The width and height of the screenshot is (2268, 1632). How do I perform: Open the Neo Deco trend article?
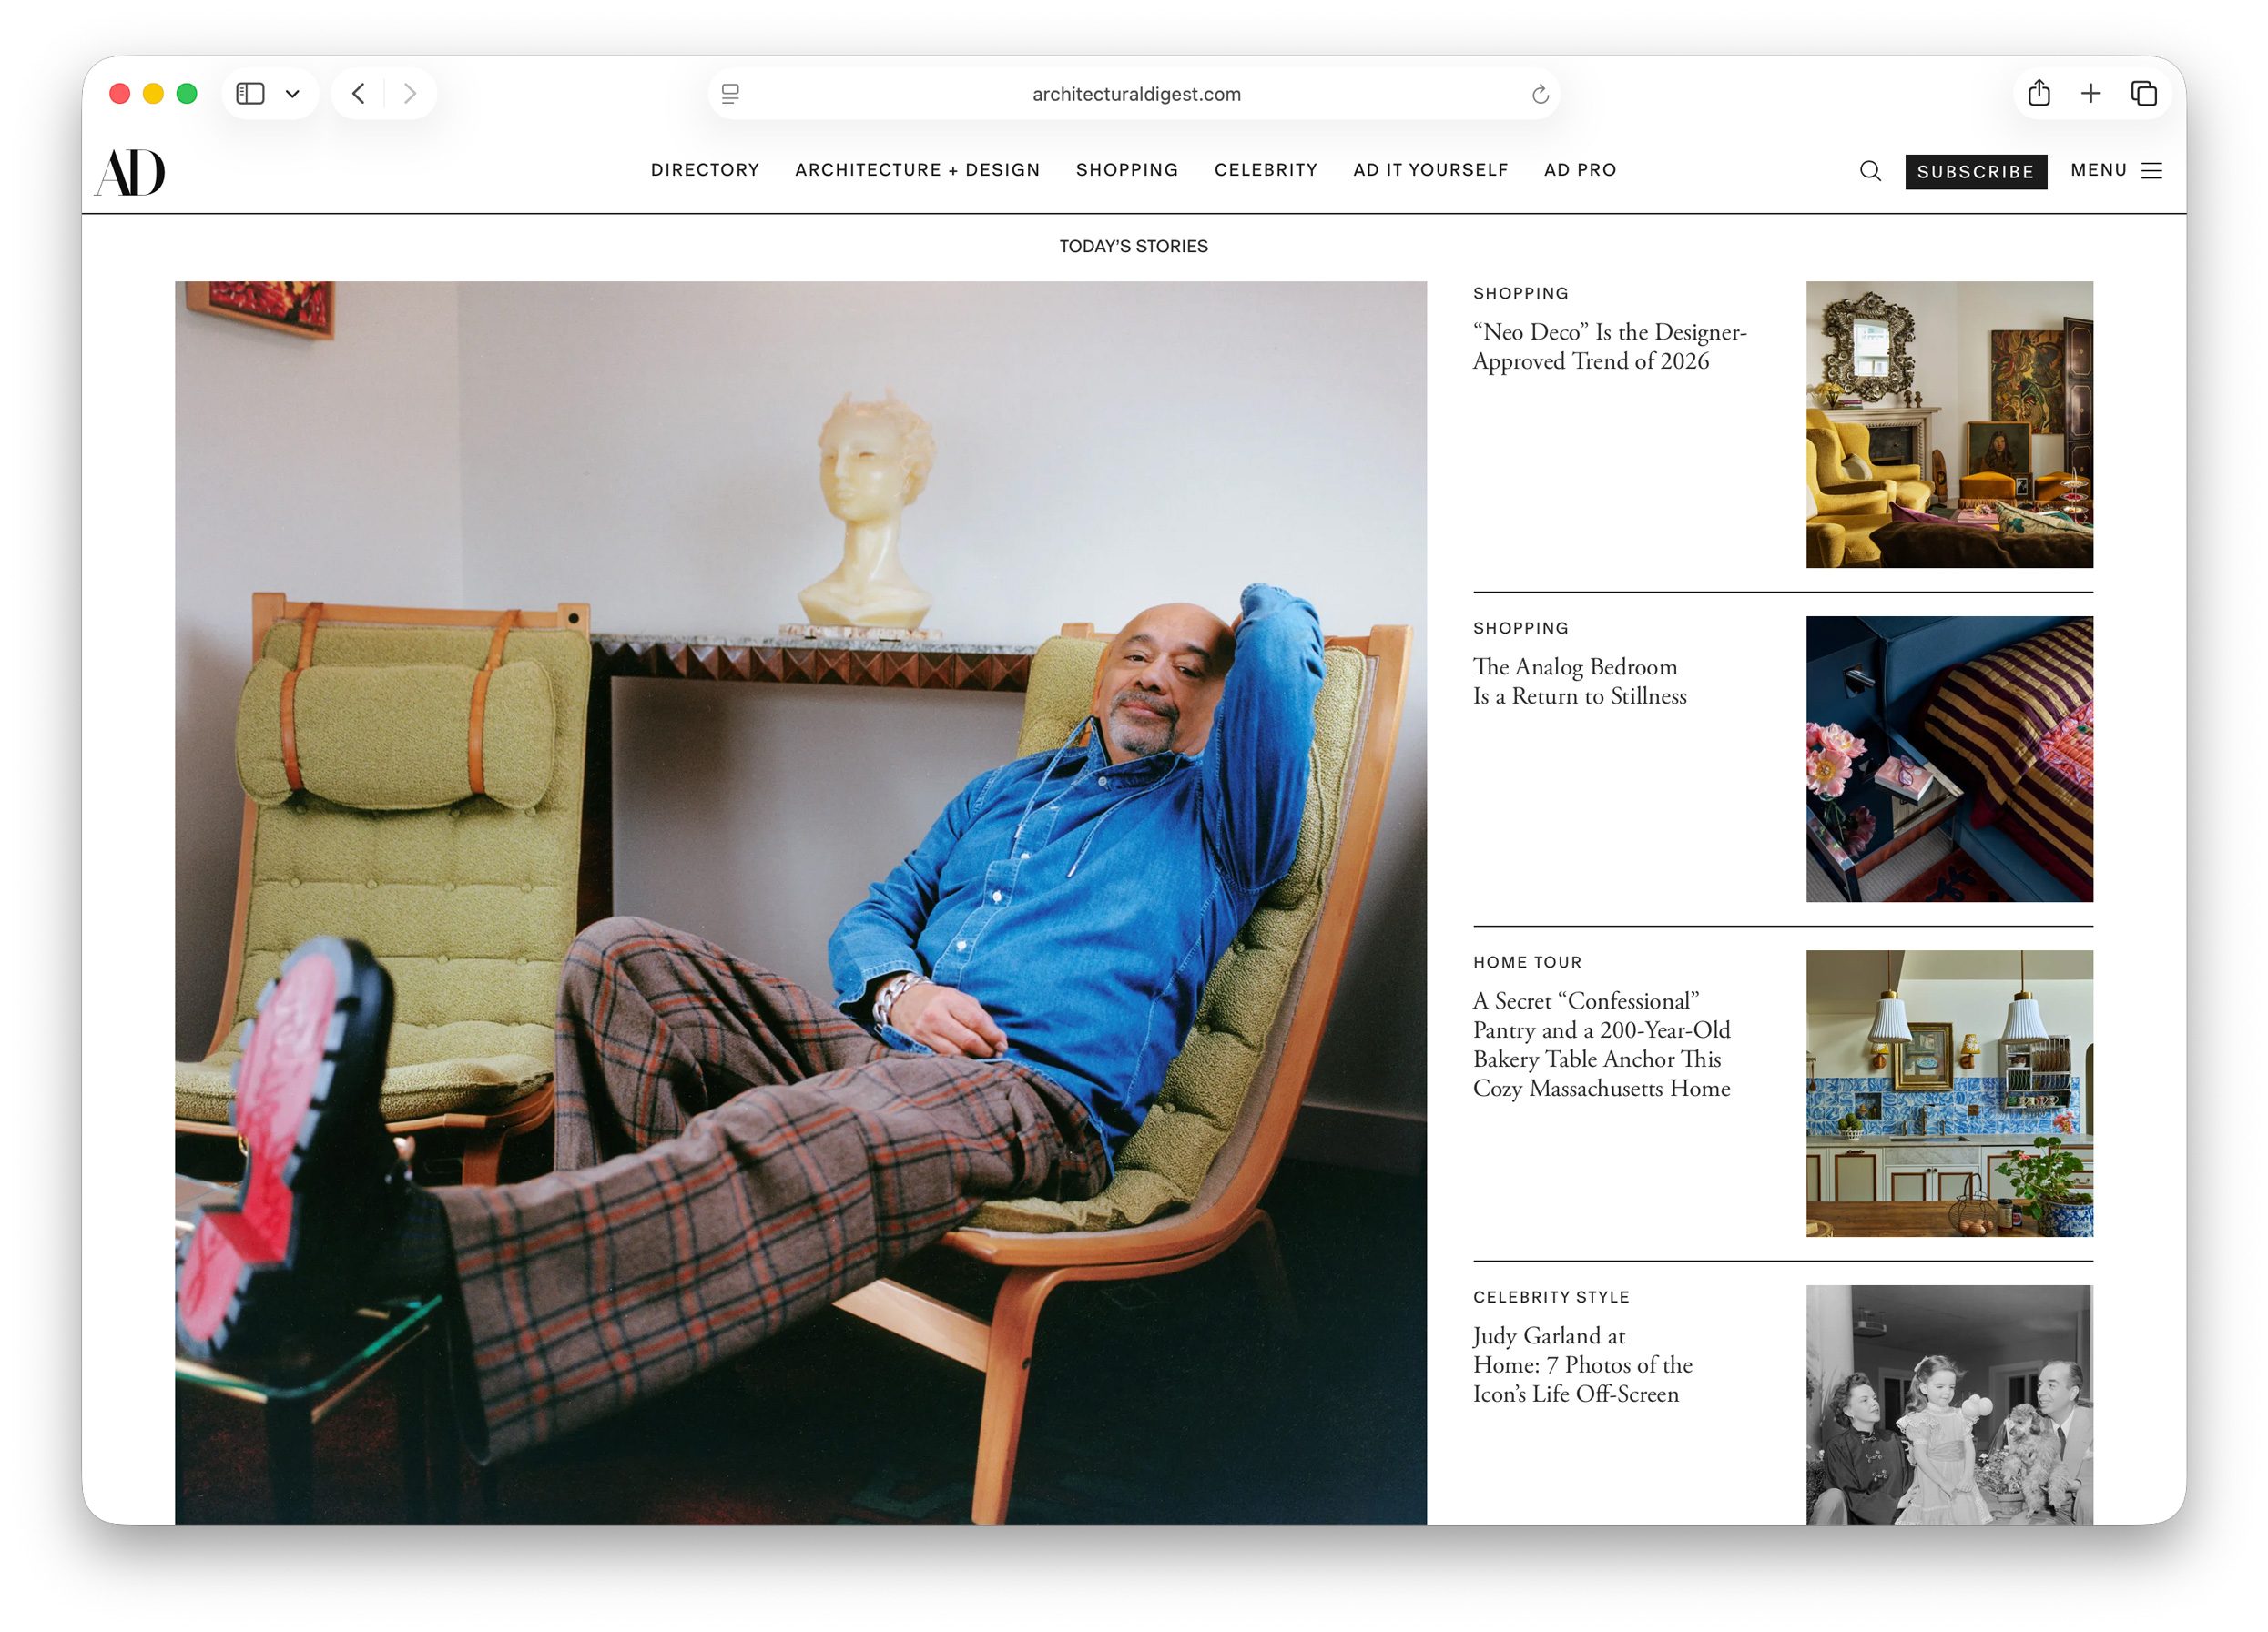pyautogui.click(x=1608, y=346)
